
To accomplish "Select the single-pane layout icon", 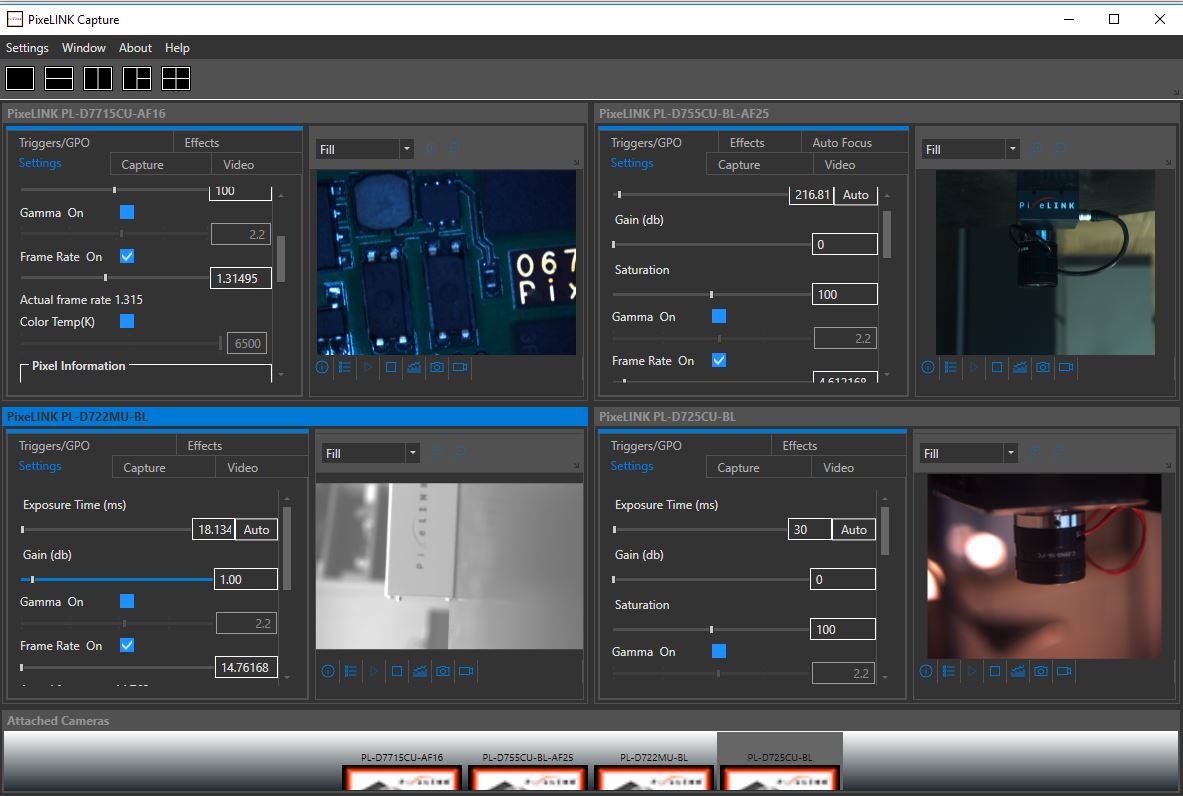I will (20, 79).
